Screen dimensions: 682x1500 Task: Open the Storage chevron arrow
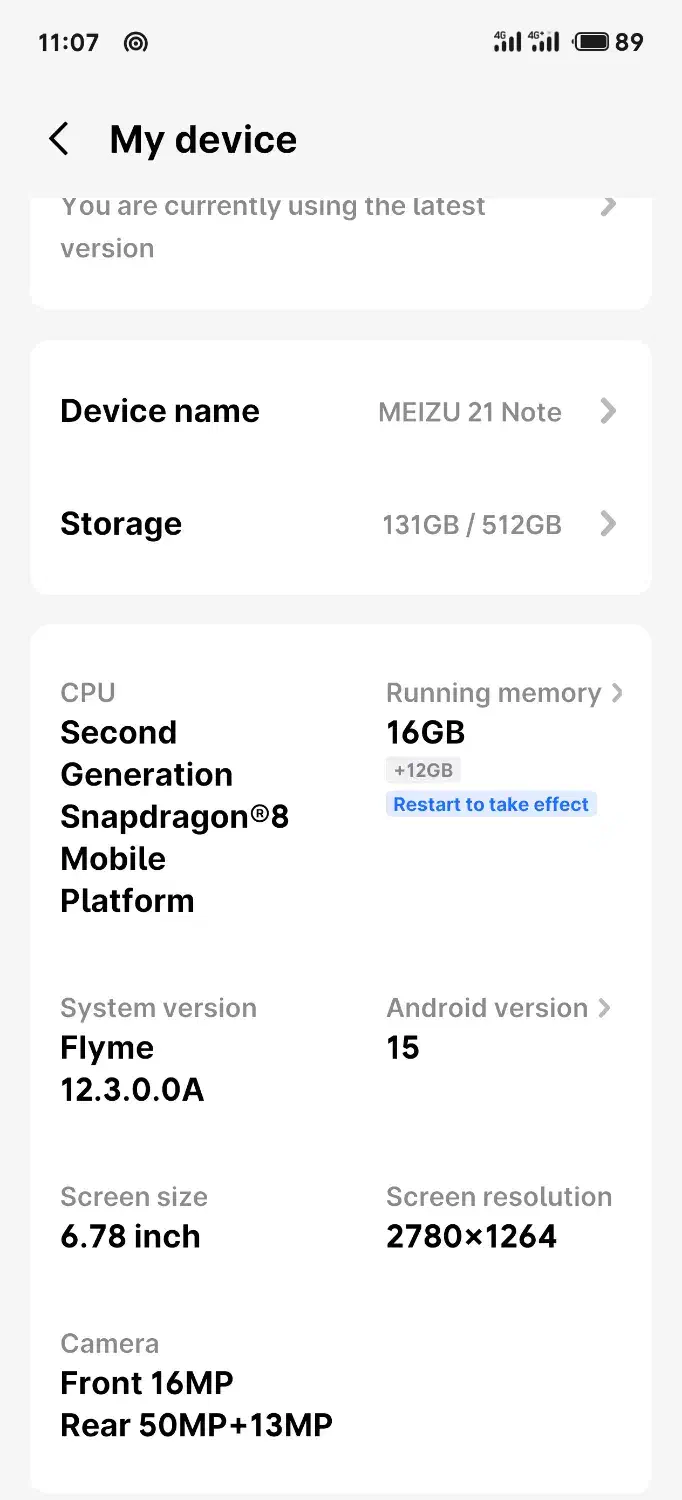tap(608, 524)
